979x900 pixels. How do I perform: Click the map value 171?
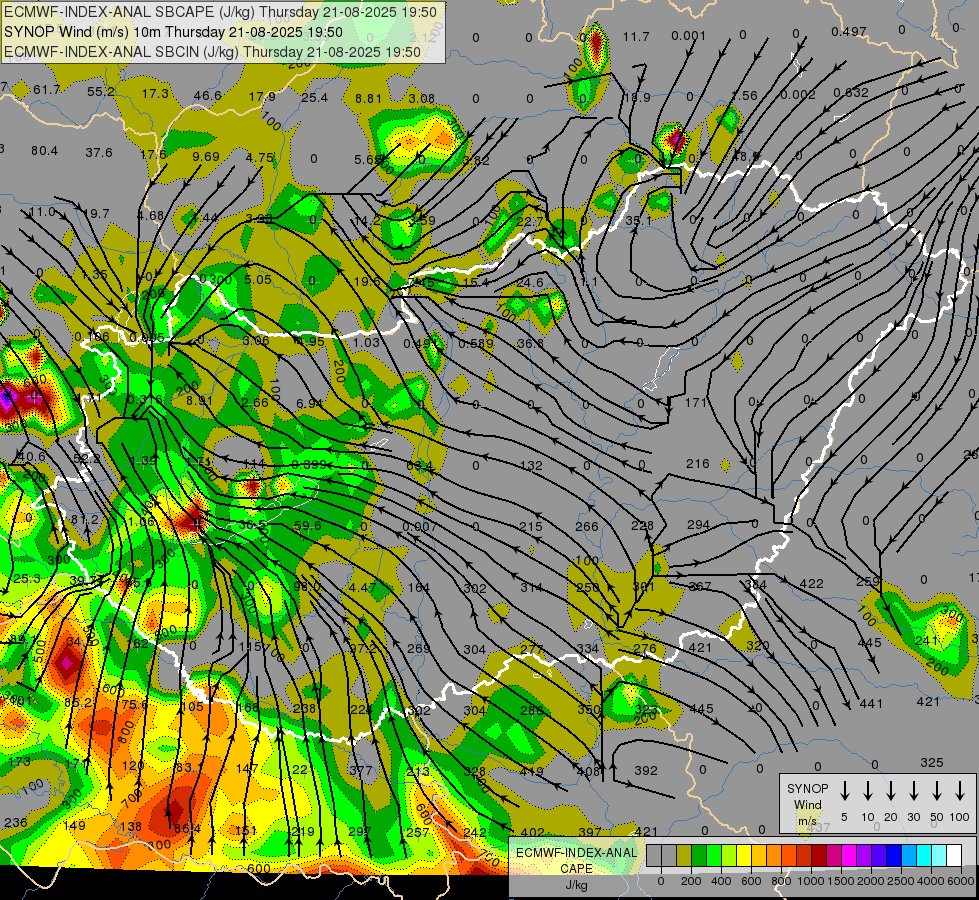696,403
